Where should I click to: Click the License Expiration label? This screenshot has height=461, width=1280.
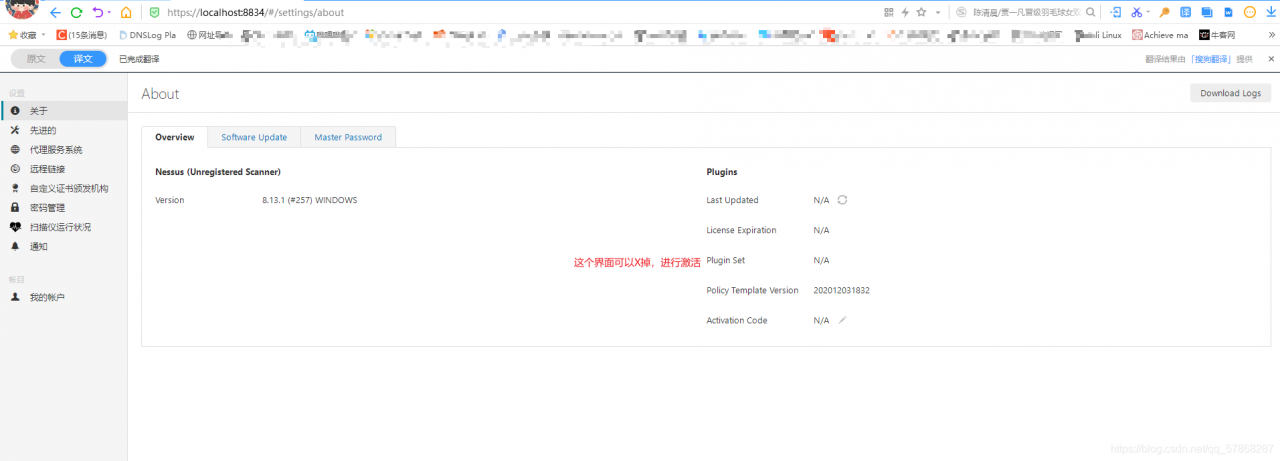point(741,230)
